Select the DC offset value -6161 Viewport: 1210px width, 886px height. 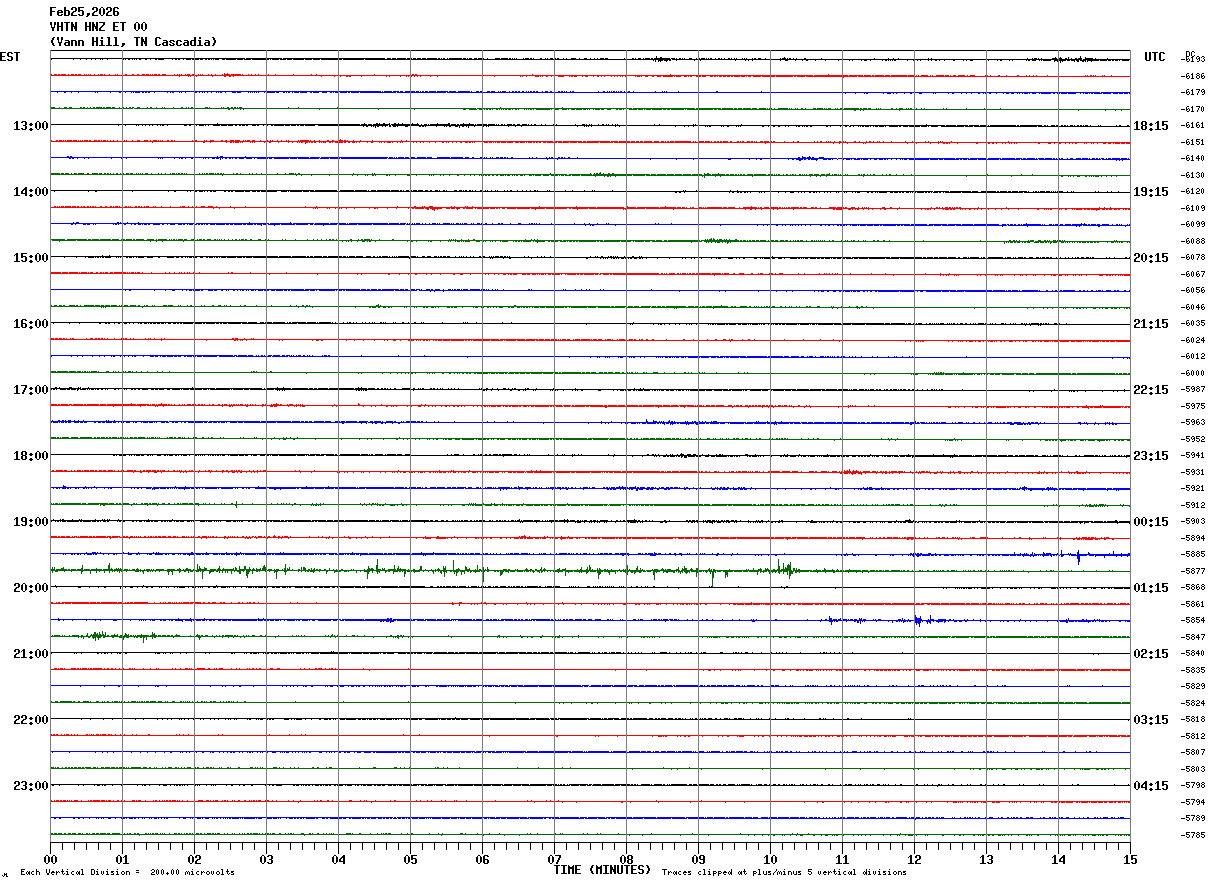[1194, 126]
